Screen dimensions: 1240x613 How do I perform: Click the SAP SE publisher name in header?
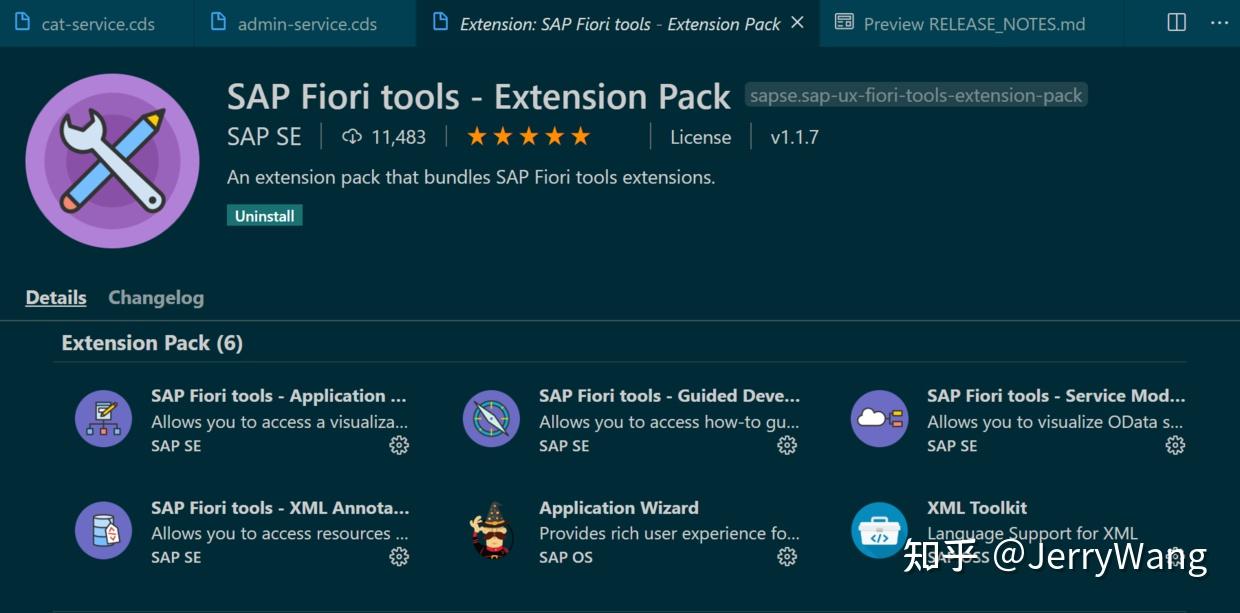264,137
